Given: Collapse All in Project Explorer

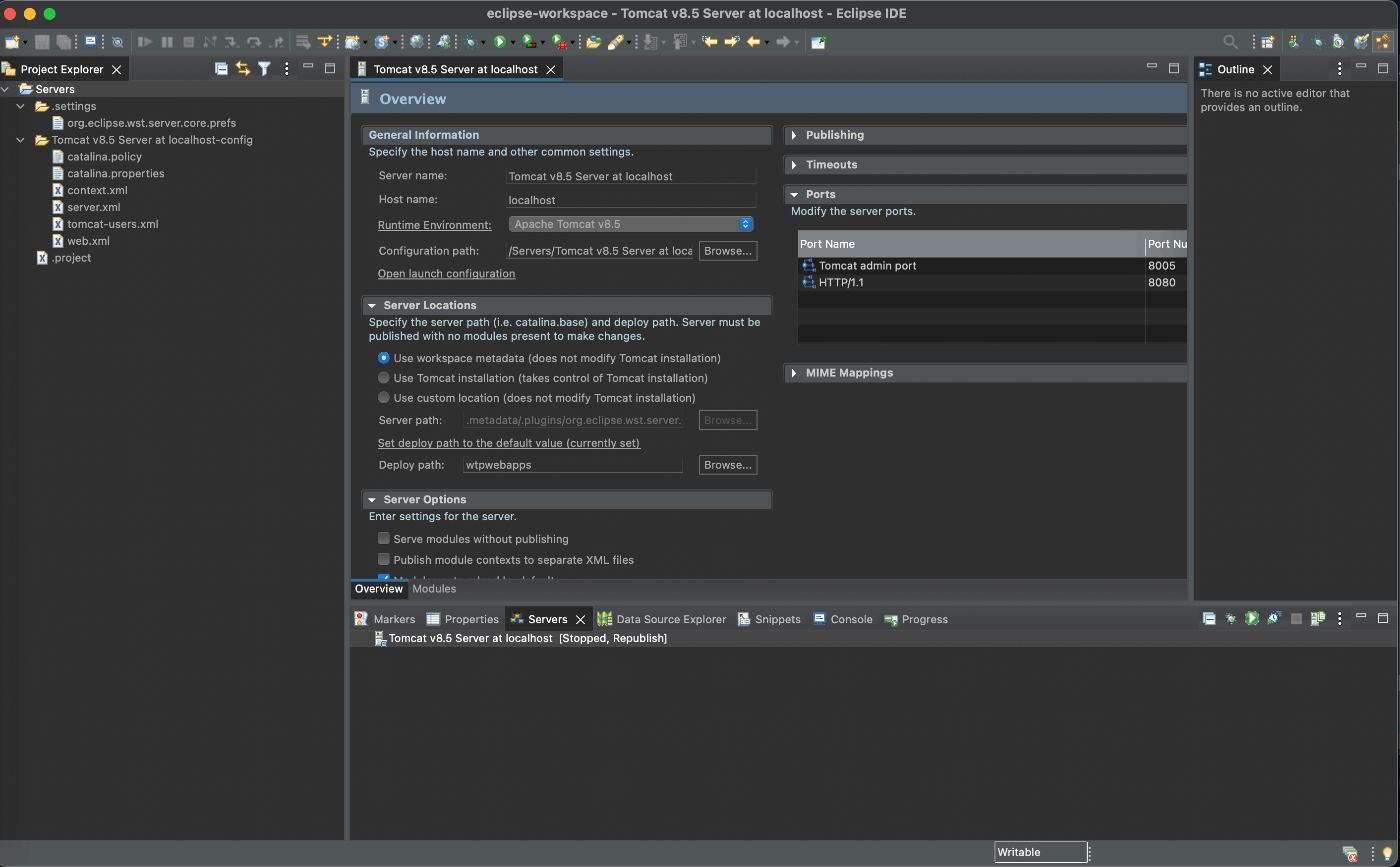Looking at the screenshot, I should click(221, 69).
